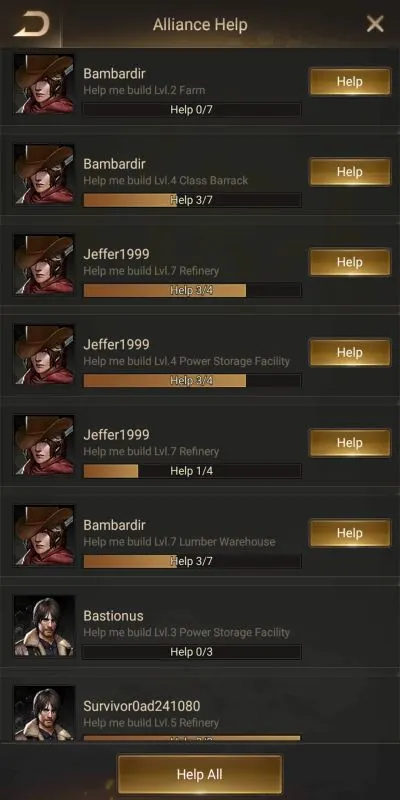Click the Survivor0ad241080 player name
400x800 pixels.
tap(142, 706)
